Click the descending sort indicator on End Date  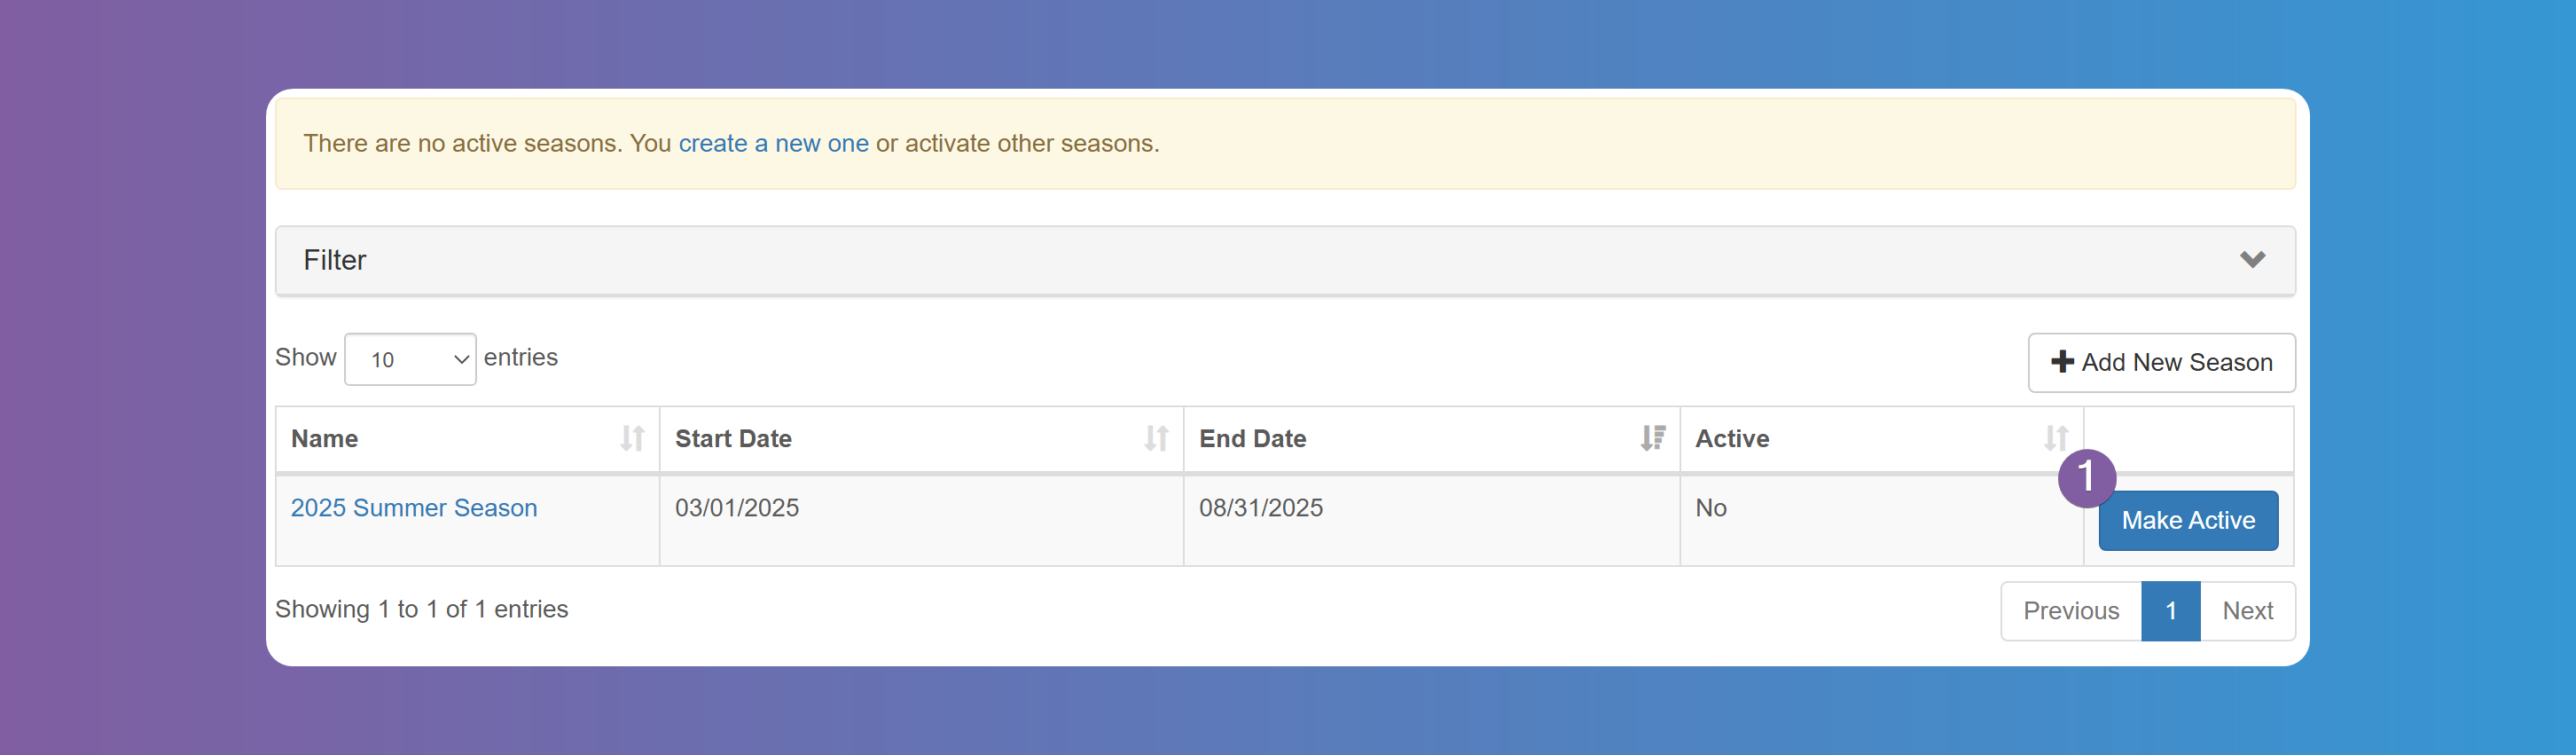pyautogui.click(x=1653, y=438)
